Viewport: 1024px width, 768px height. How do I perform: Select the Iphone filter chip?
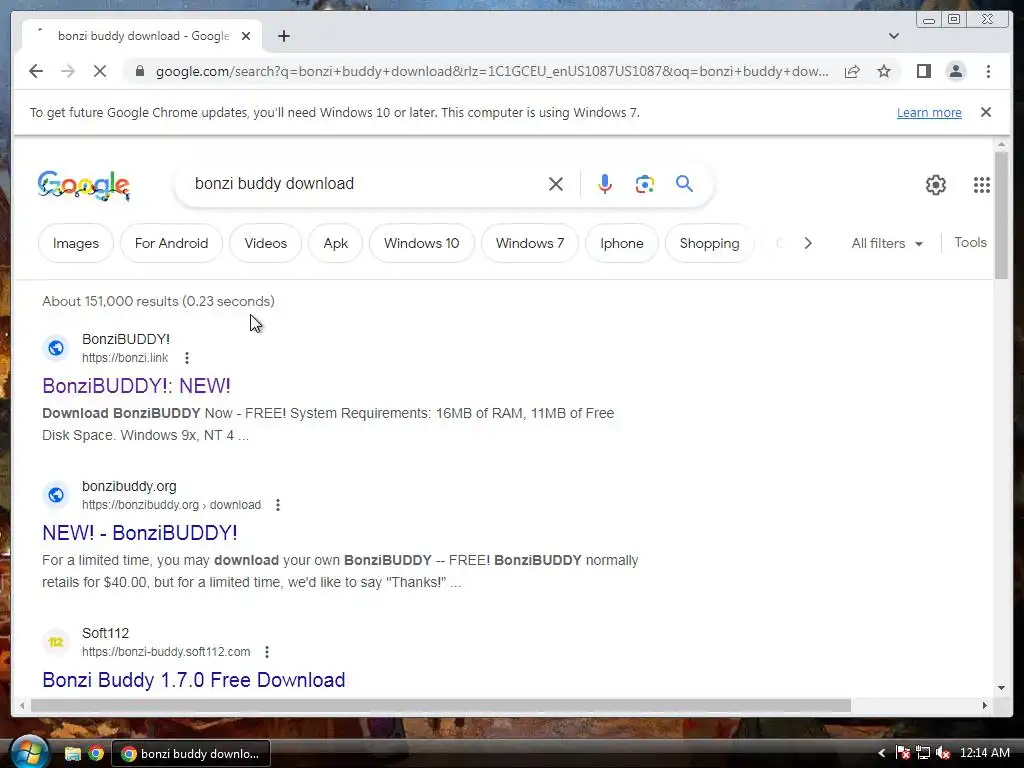pos(622,243)
